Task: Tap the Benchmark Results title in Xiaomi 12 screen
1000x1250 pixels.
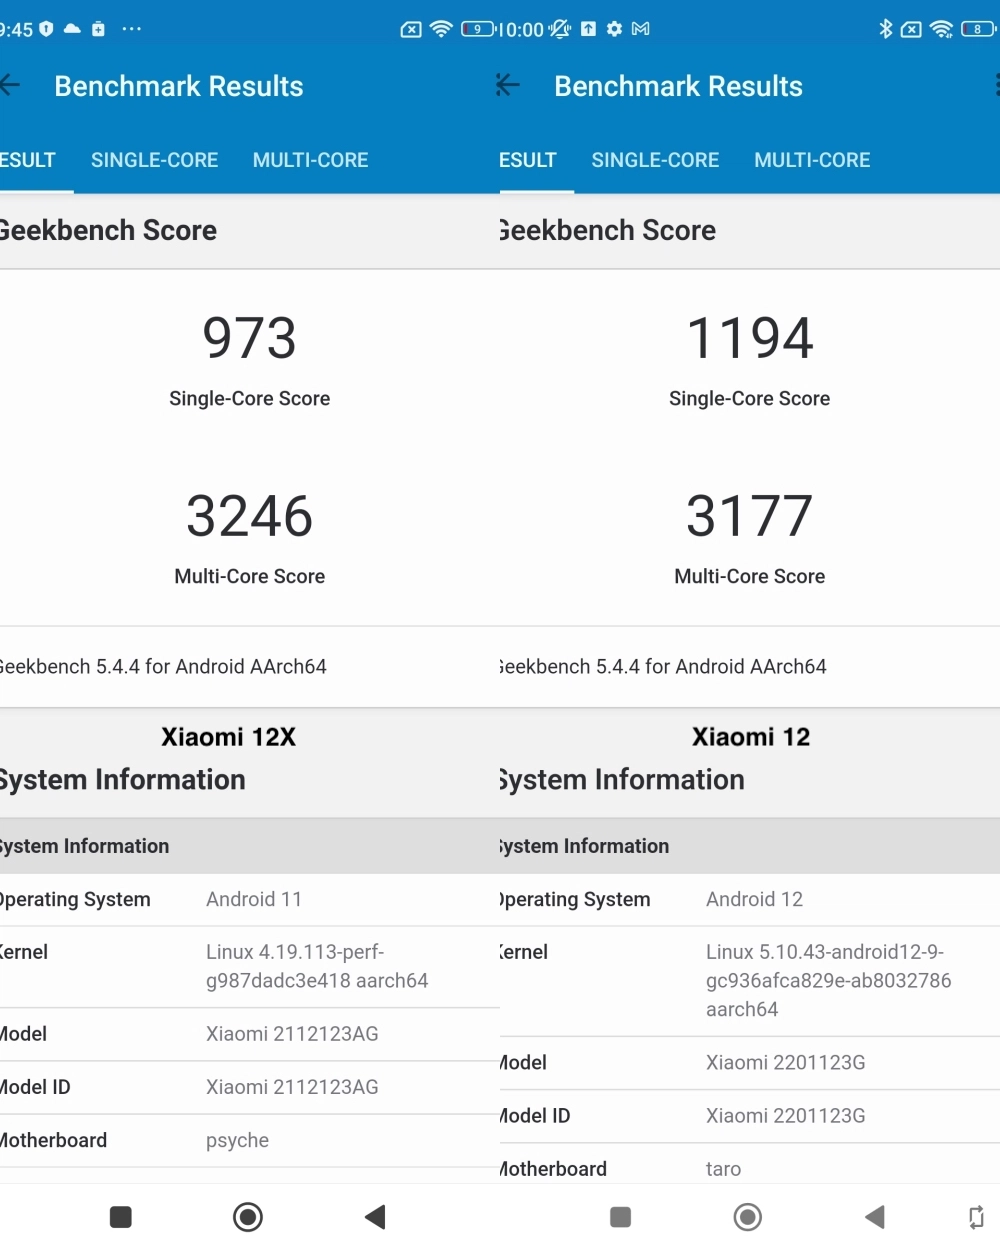Action: pos(679,86)
